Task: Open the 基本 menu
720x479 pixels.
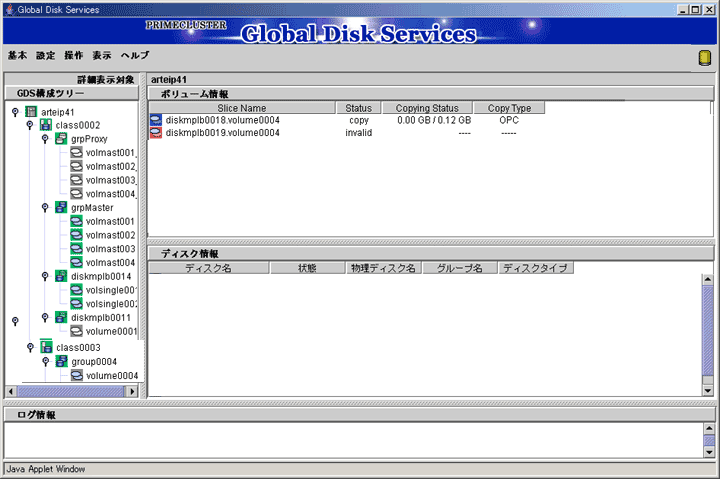Action: (x=17, y=55)
